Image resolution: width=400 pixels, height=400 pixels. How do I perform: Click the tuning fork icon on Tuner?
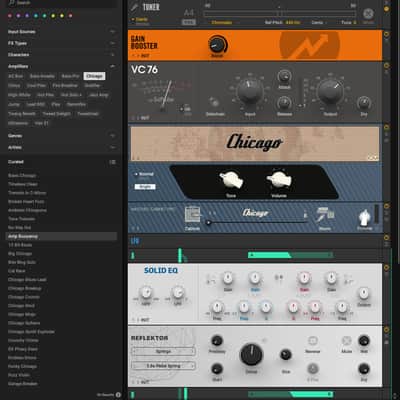point(134,7)
